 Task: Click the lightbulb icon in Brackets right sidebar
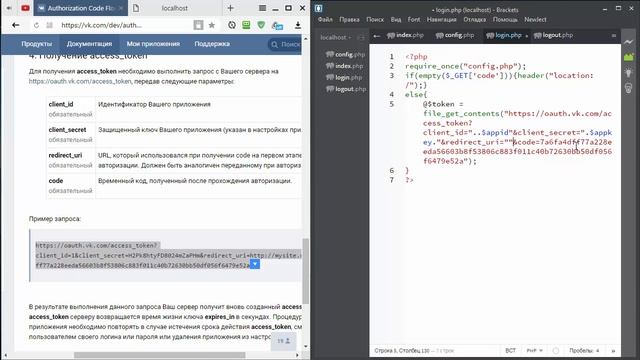(628, 73)
